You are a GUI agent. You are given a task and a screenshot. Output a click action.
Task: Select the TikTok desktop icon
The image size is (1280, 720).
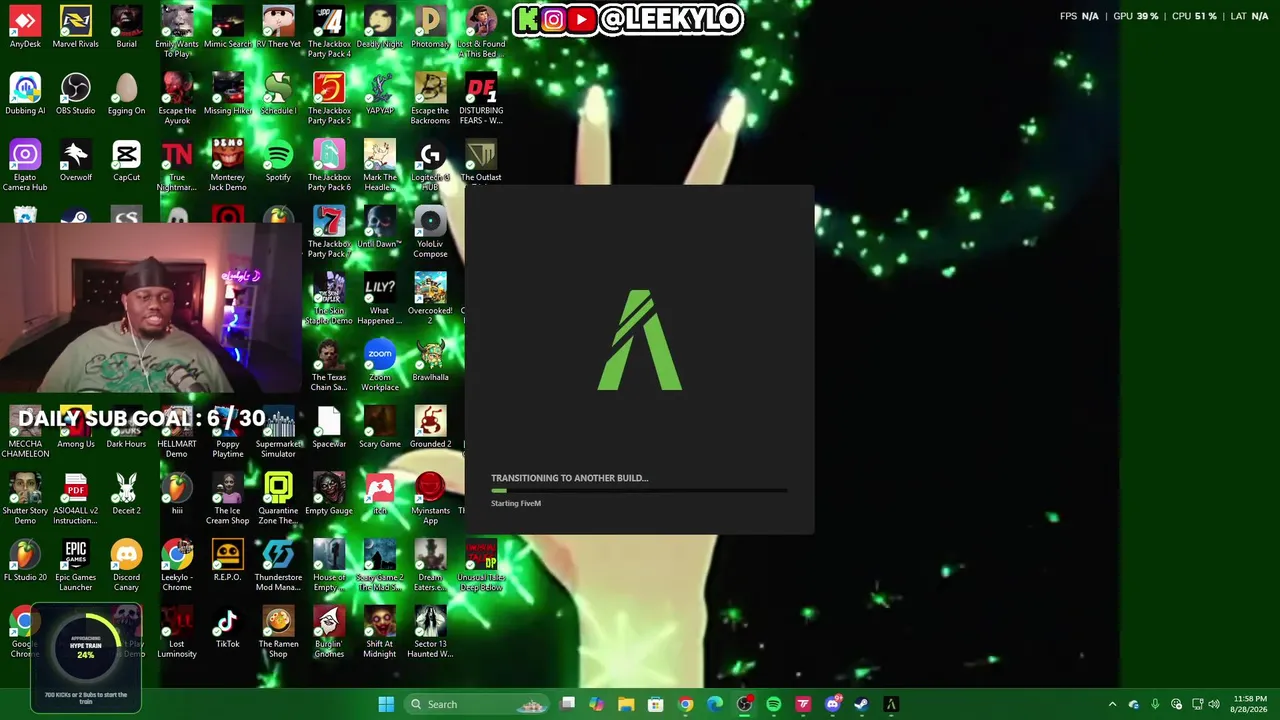[228, 628]
